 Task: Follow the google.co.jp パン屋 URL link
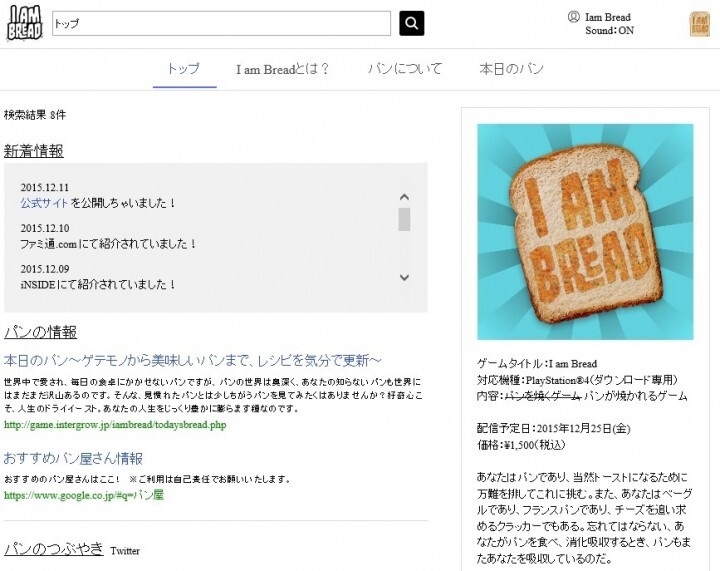coord(84,495)
